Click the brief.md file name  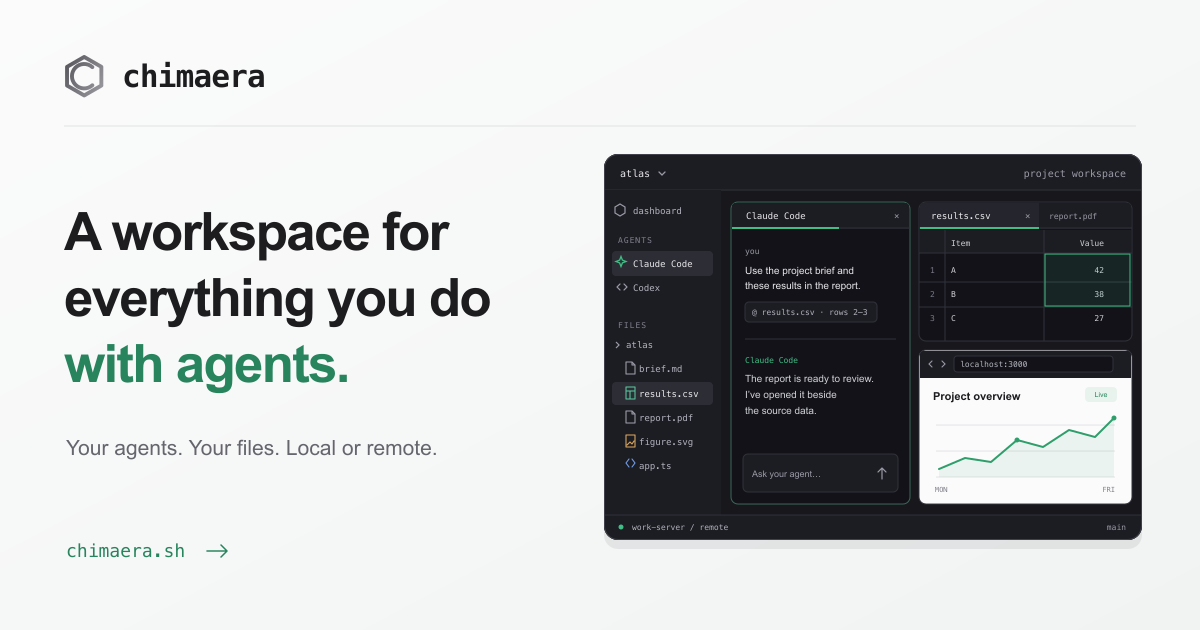click(661, 369)
